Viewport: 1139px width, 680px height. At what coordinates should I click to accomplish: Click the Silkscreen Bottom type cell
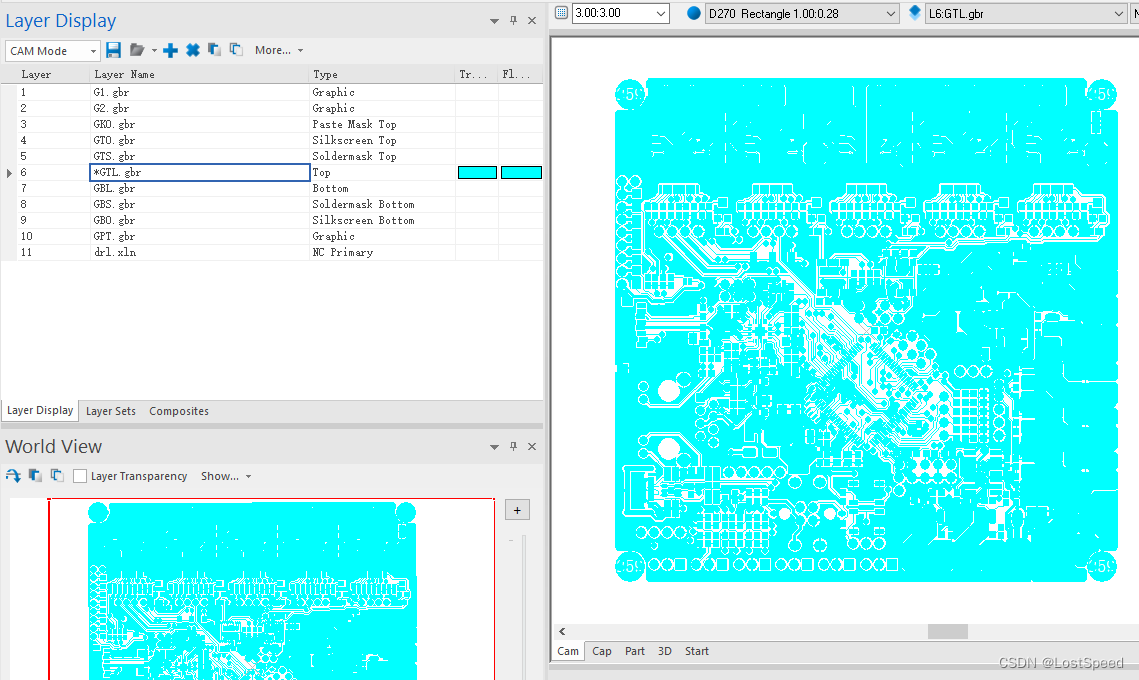pyautogui.click(x=383, y=220)
